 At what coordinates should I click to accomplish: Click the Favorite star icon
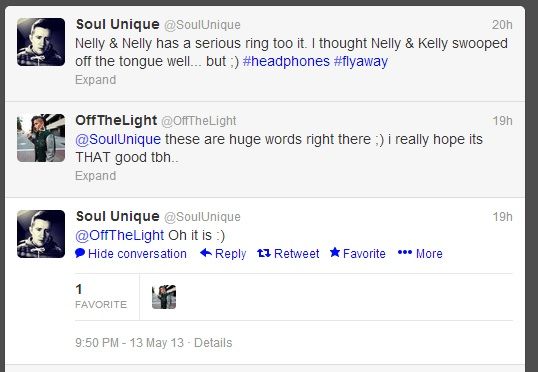click(x=335, y=252)
